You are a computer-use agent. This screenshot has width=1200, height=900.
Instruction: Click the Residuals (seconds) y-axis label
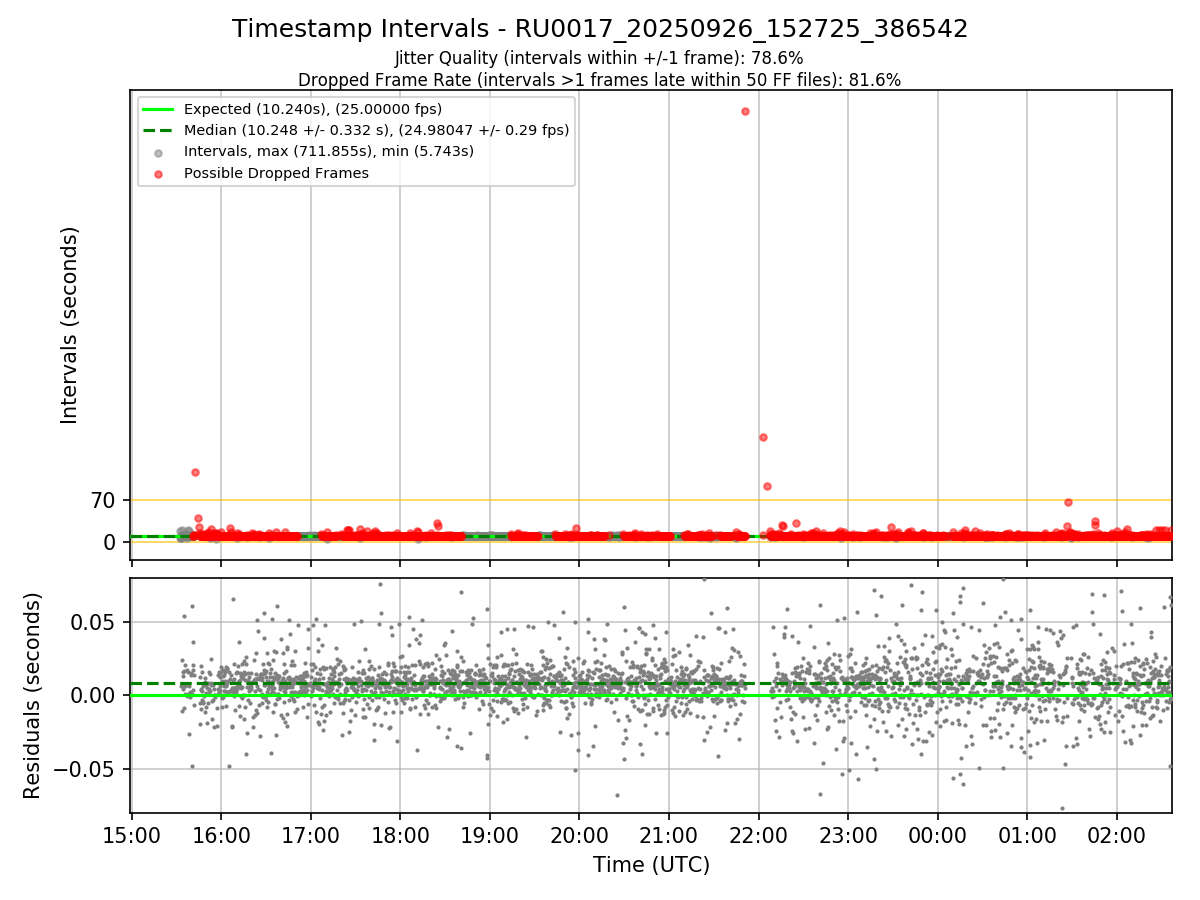coord(33,695)
